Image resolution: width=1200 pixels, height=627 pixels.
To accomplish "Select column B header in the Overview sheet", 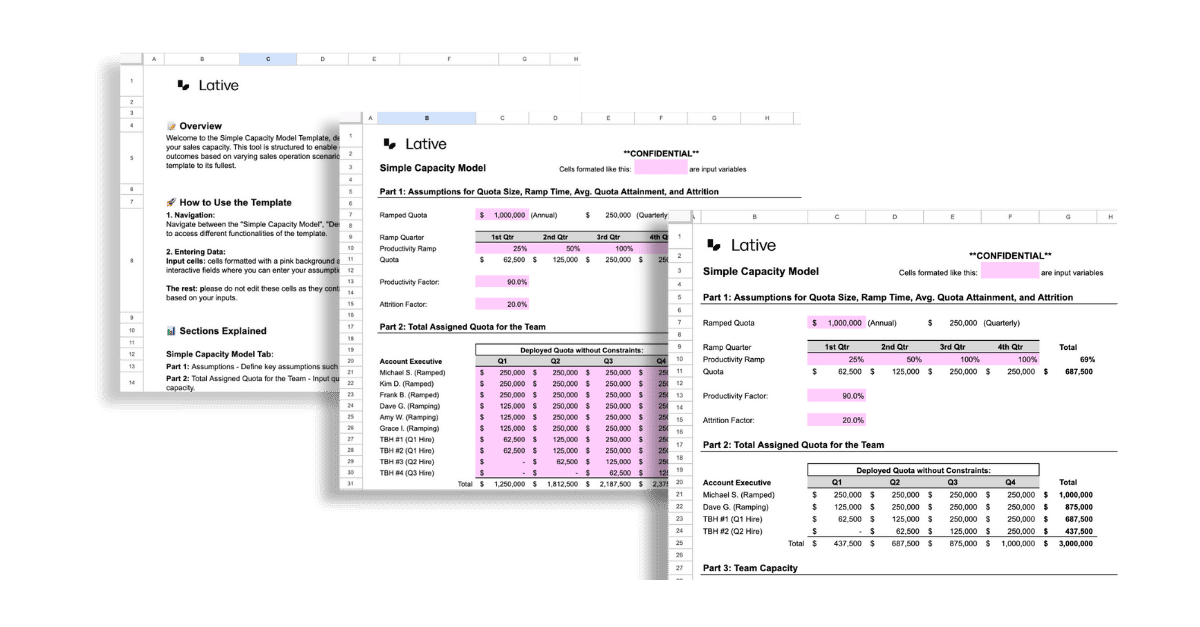I will click(x=202, y=59).
